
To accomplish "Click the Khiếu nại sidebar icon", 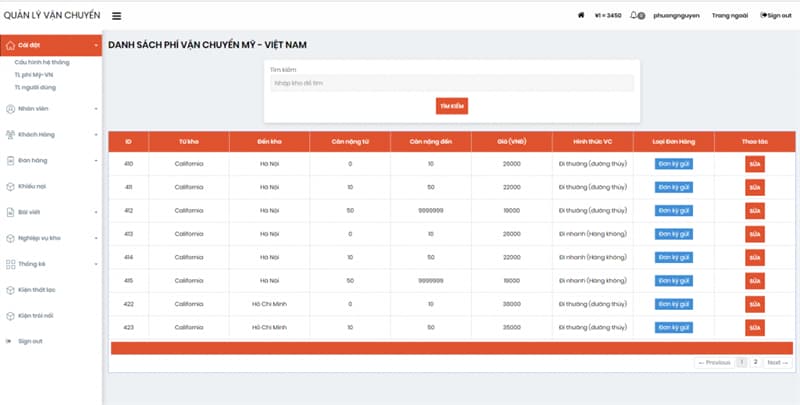I will click(10, 186).
